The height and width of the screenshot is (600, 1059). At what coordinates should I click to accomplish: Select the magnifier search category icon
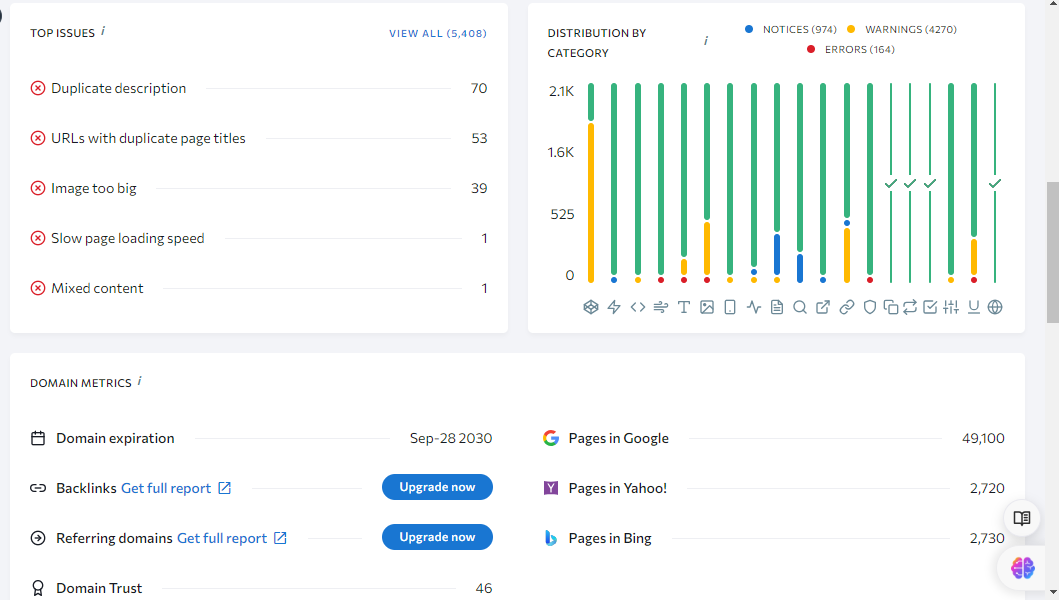click(800, 307)
